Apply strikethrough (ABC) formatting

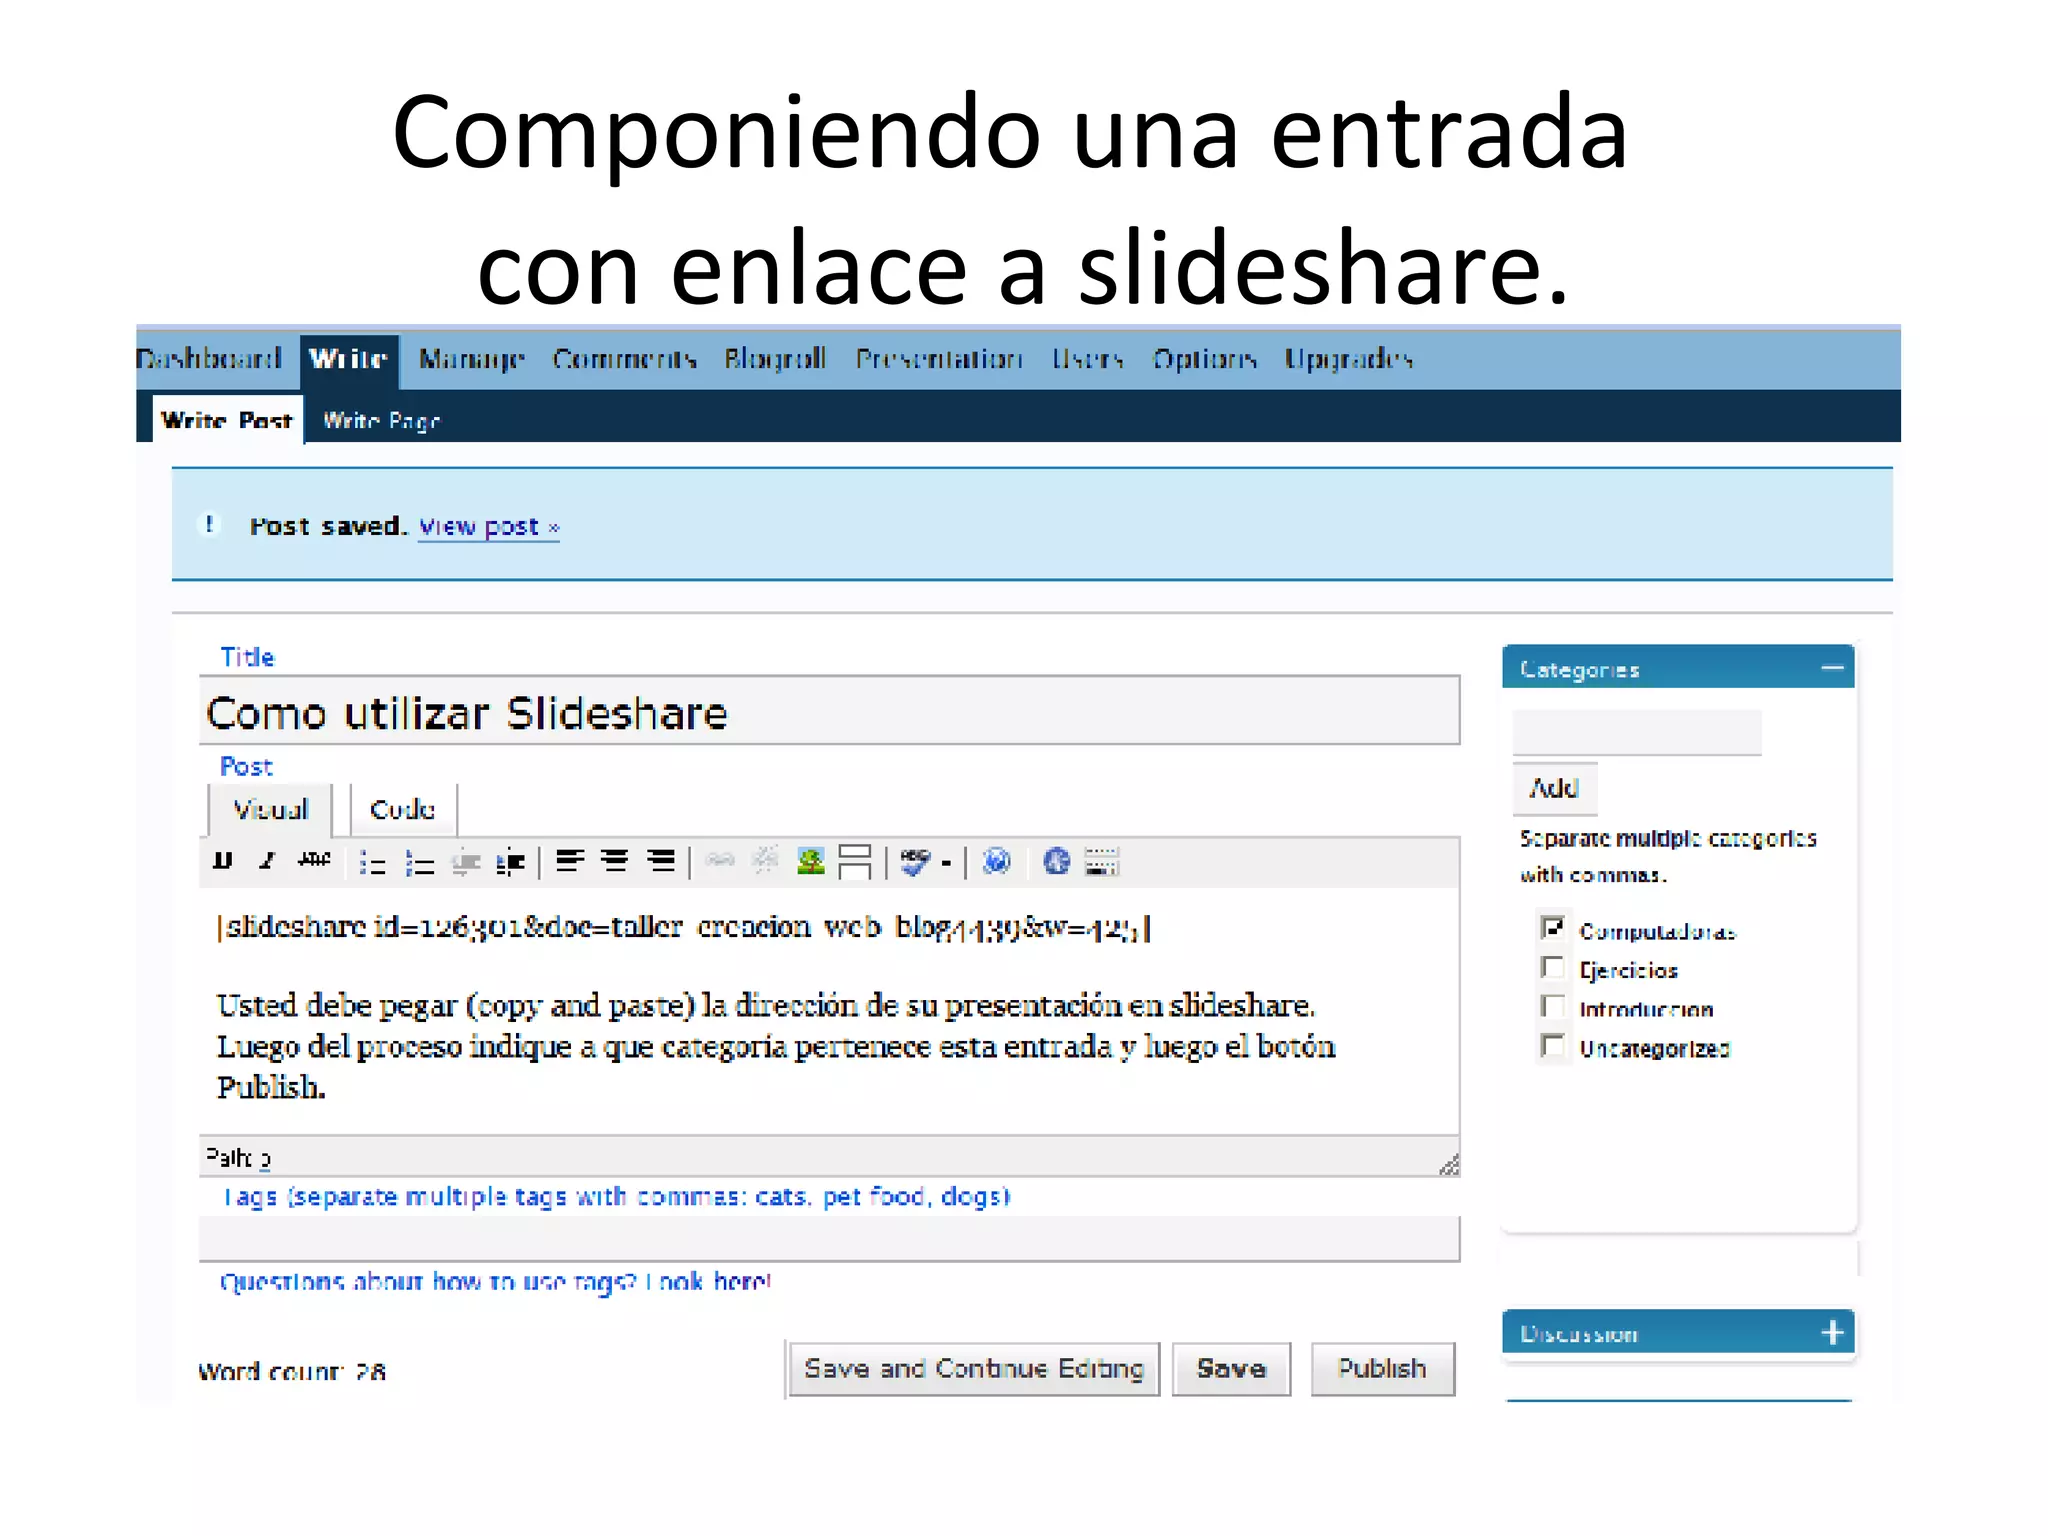(x=314, y=860)
